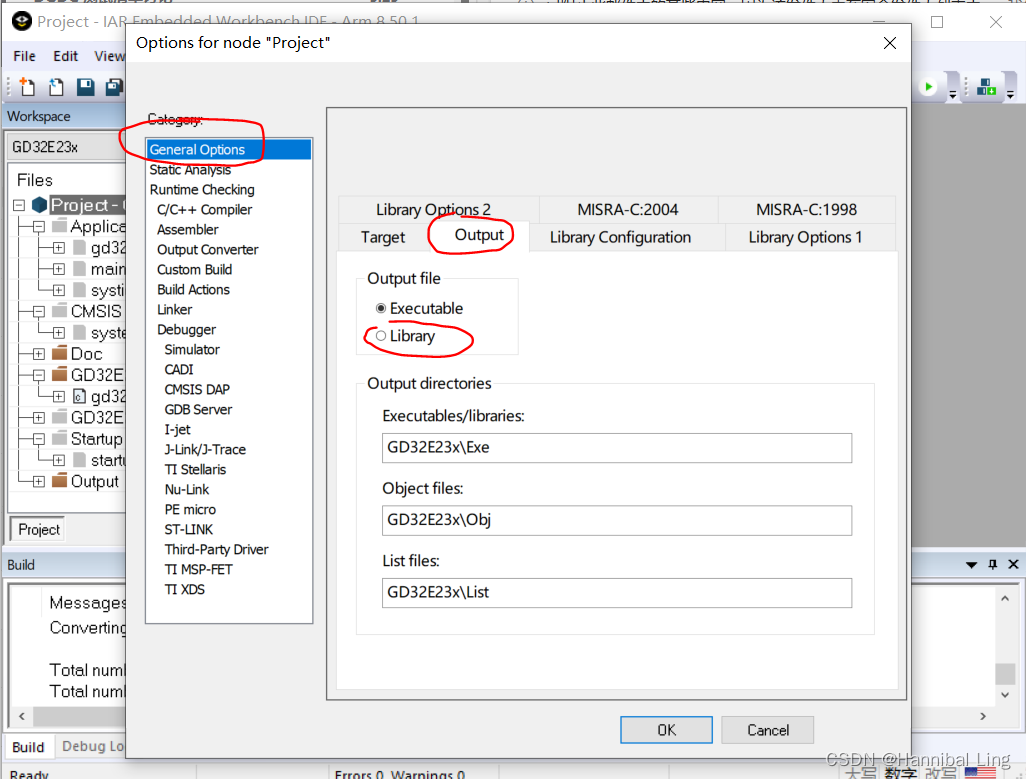Close the Options dialog with X

pyautogui.click(x=889, y=43)
